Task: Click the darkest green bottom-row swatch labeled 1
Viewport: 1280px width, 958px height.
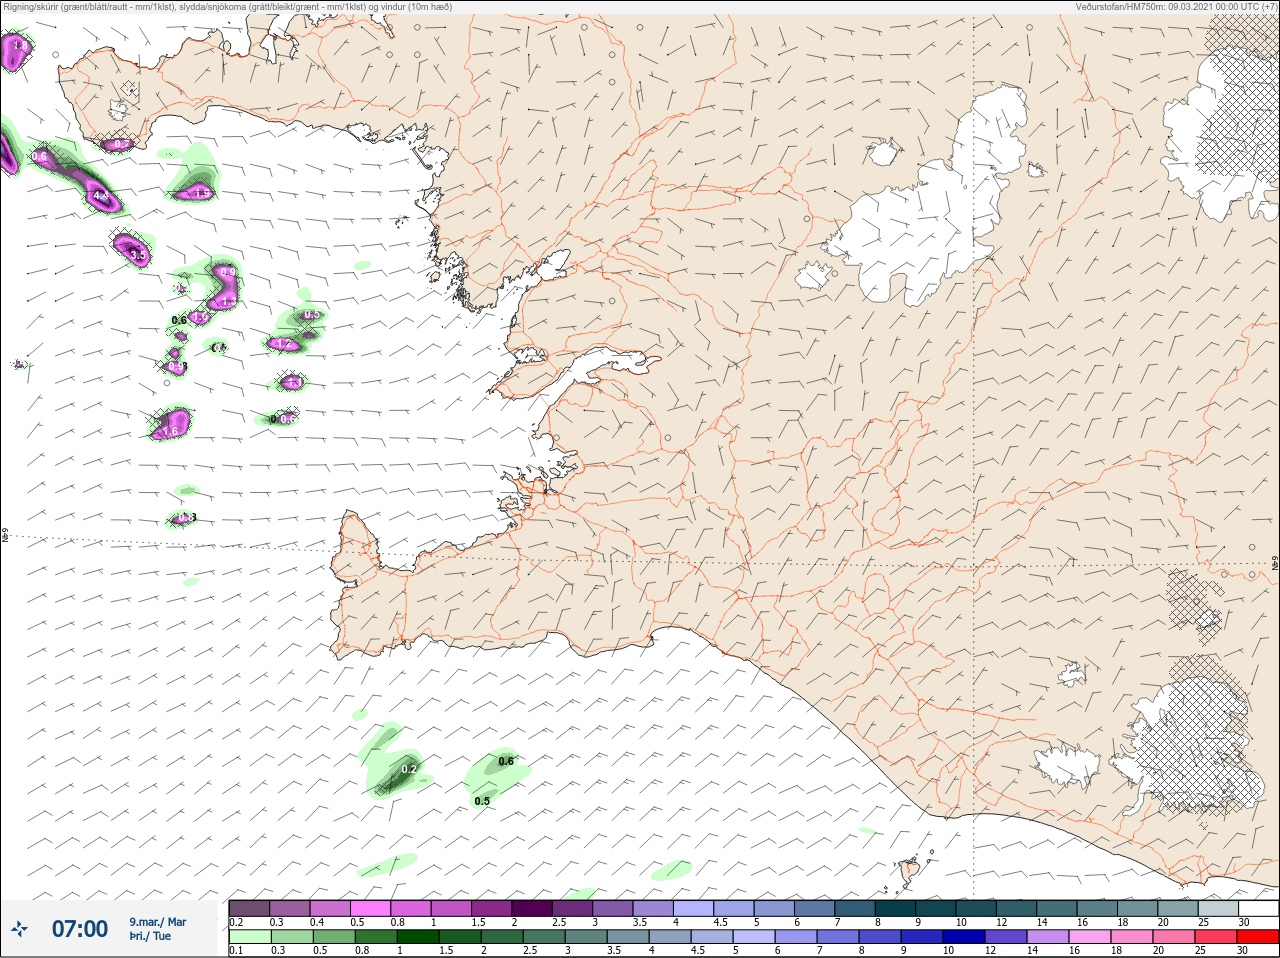Action: [416, 937]
